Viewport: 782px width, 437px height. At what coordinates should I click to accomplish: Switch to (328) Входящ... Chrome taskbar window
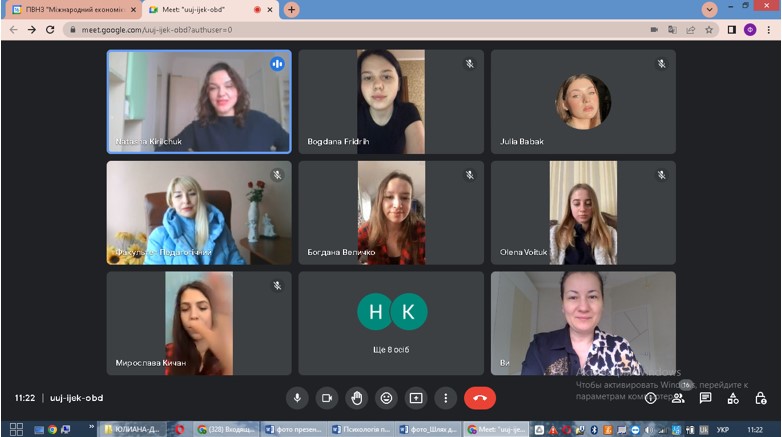point(226,430)
